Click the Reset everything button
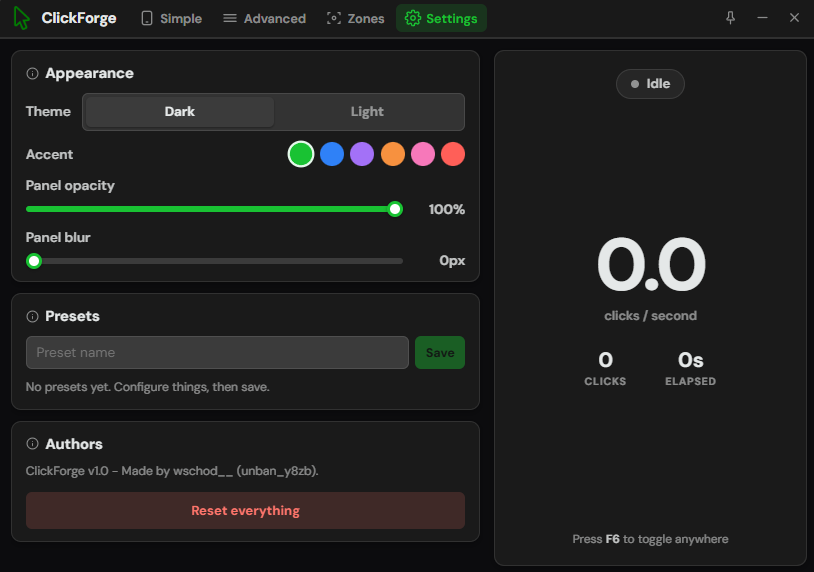814x572 pixels. click(246, 511)
